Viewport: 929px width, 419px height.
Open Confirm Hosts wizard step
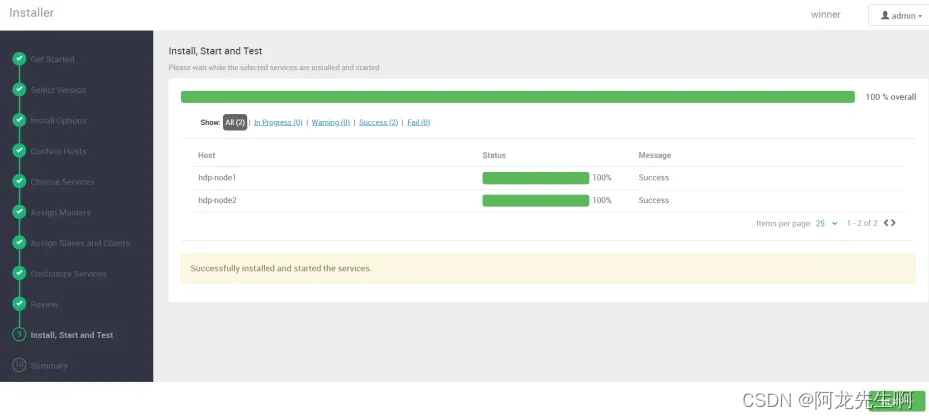coord(59,151)
